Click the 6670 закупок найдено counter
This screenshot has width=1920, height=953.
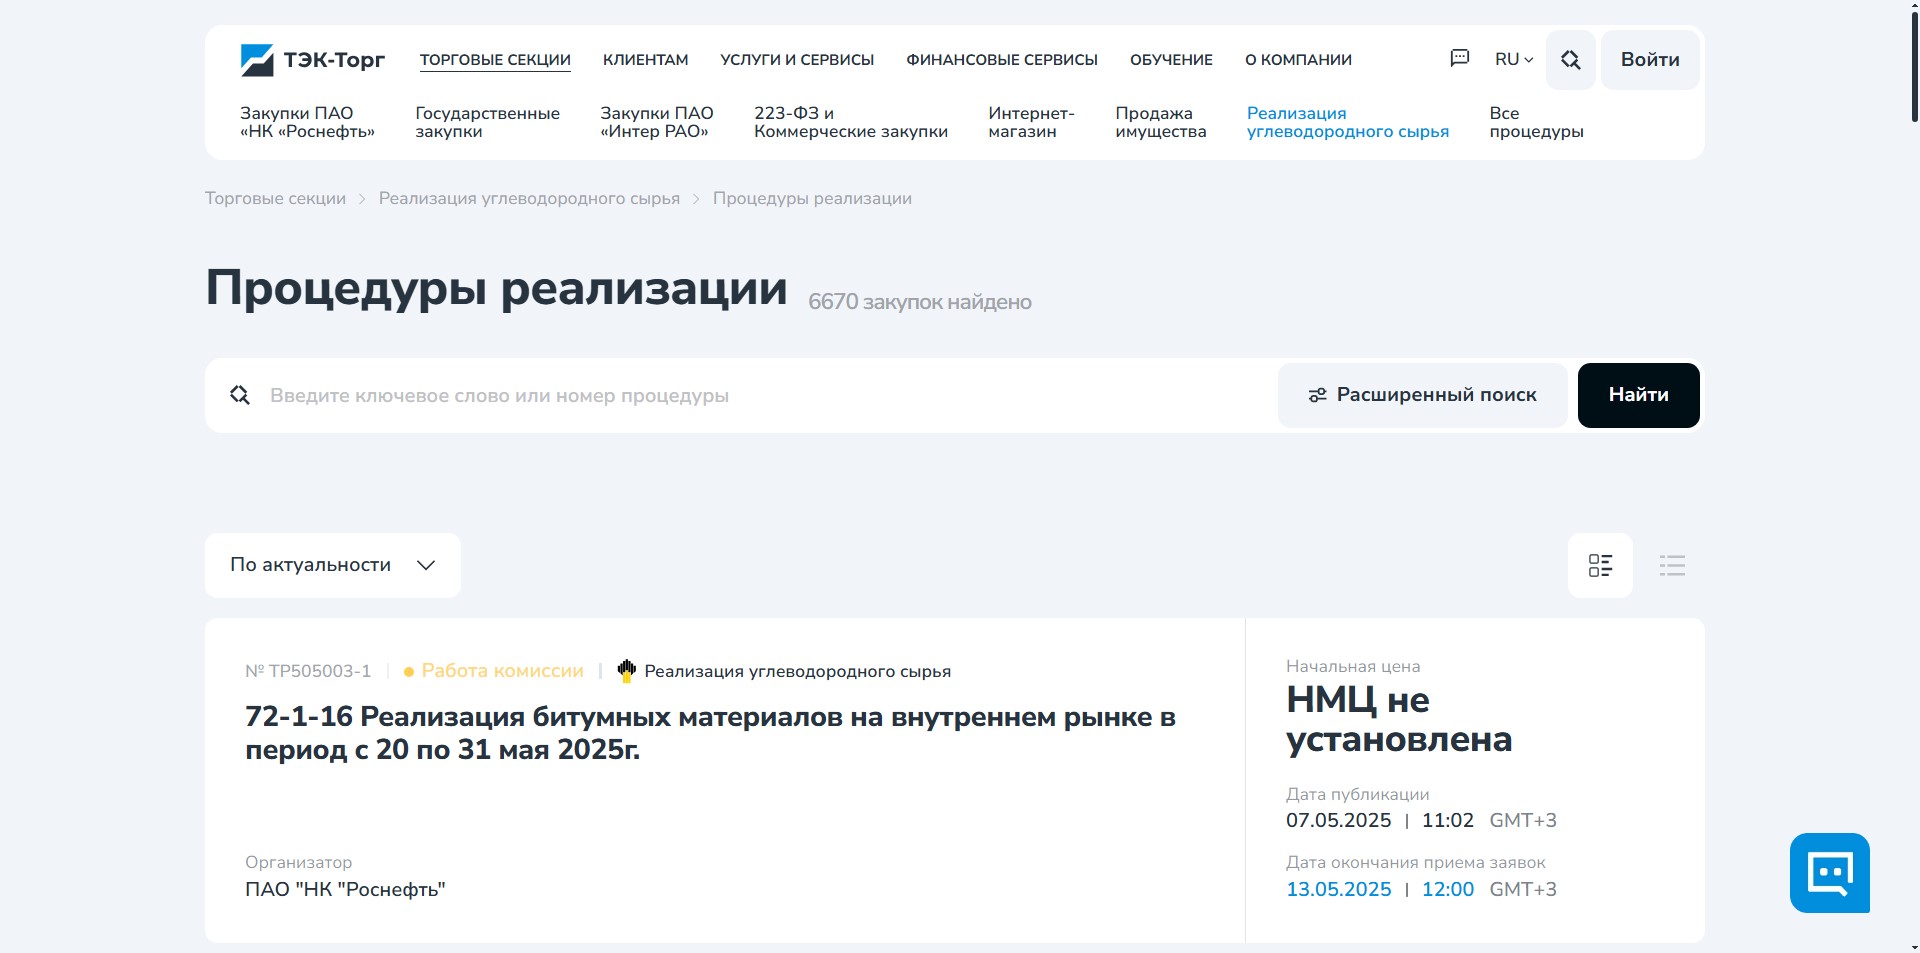919,302
